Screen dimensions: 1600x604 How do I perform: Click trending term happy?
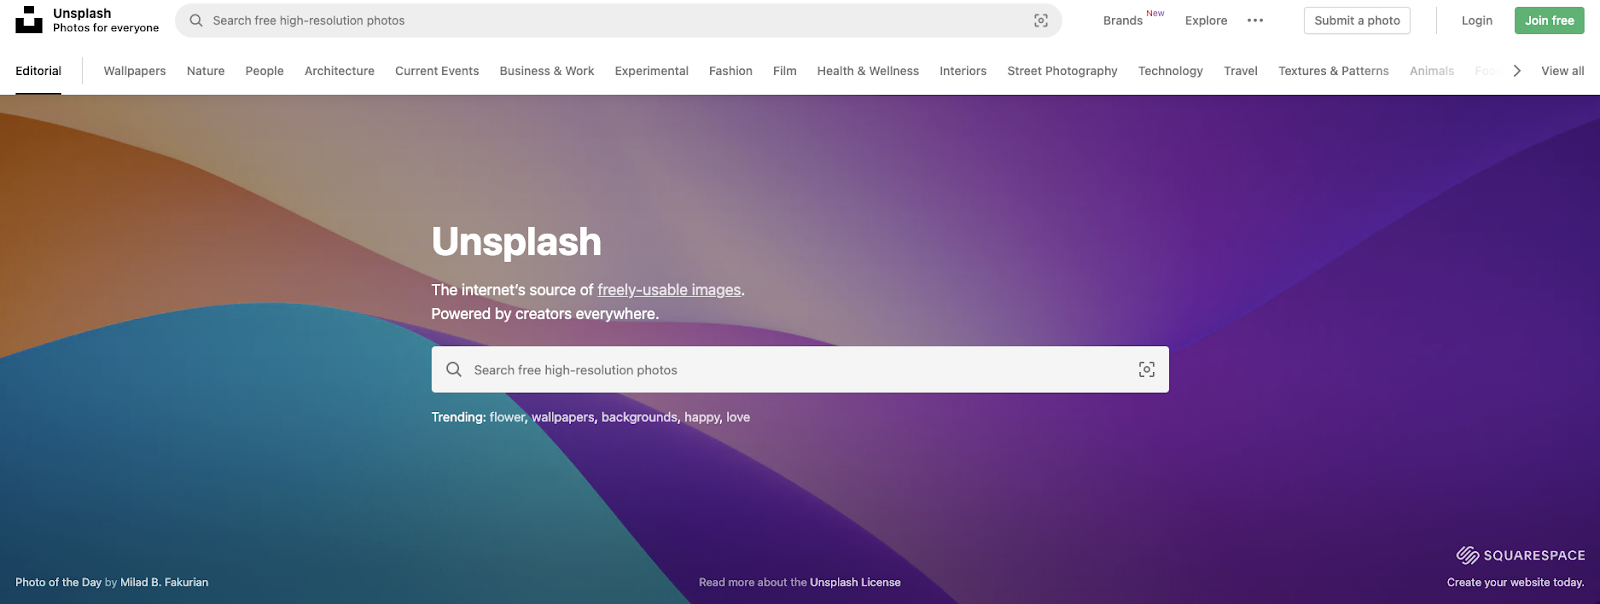702,417
